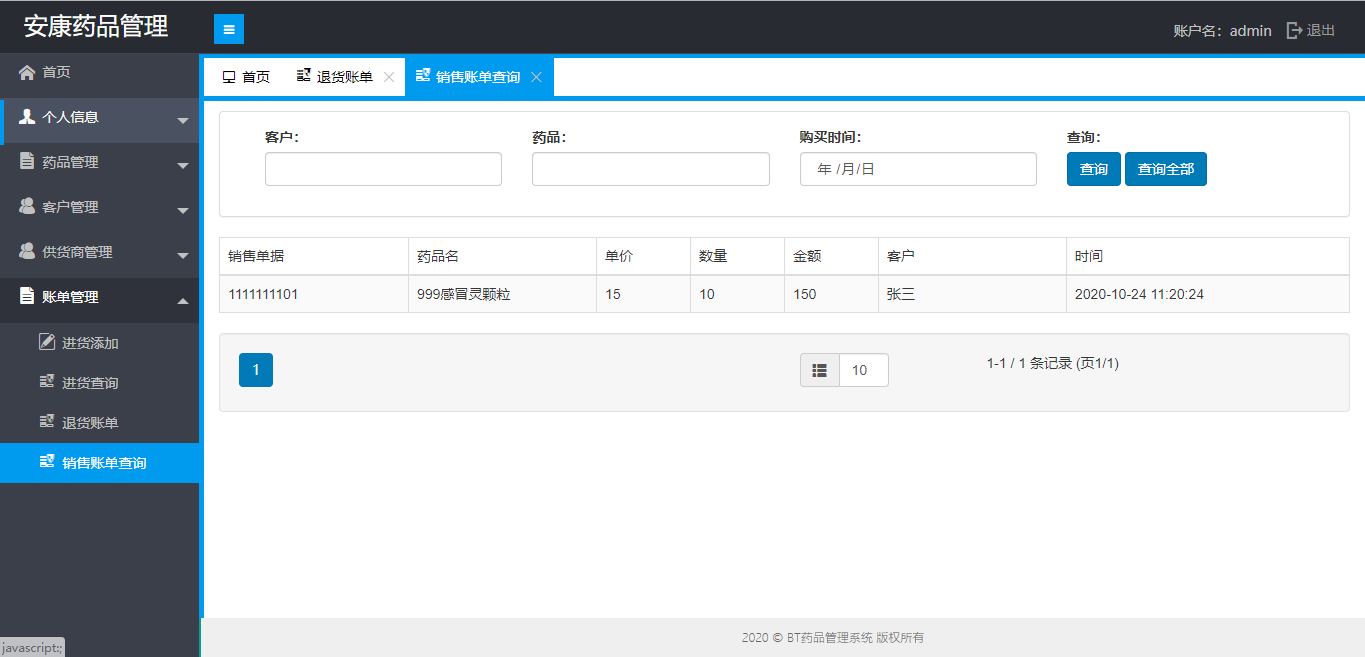Collapse the 账单管理 sidebar menu arrow
The width and height of the screenshot is (1365, 657).
[182, 300]
